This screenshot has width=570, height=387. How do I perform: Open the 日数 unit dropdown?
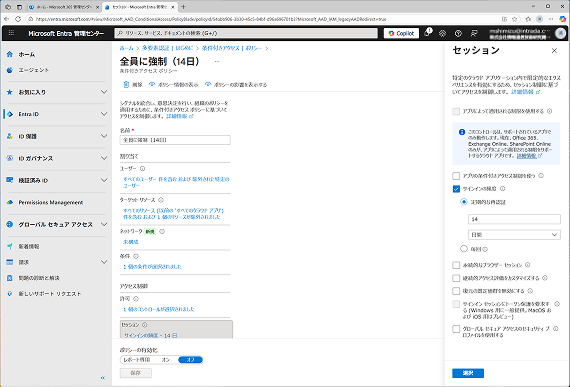pos(514,235)
